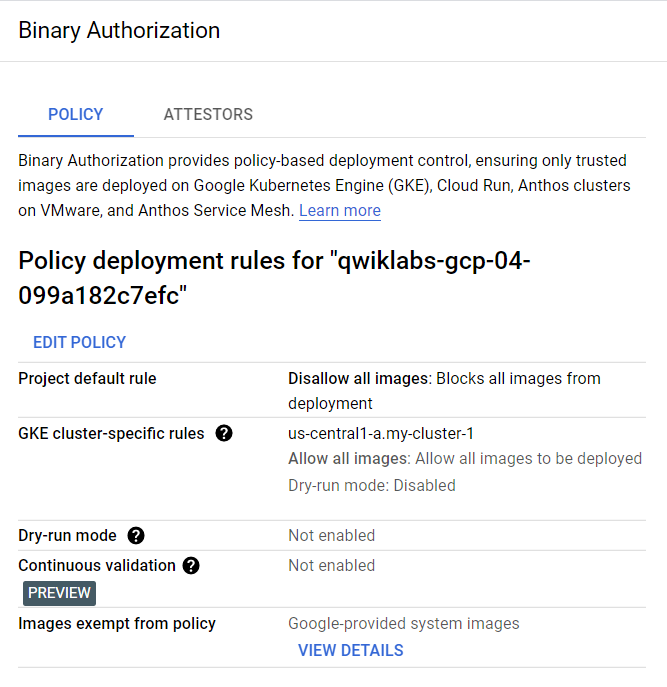Switch to the ATTESTORS tab

[x=208, y=114]
